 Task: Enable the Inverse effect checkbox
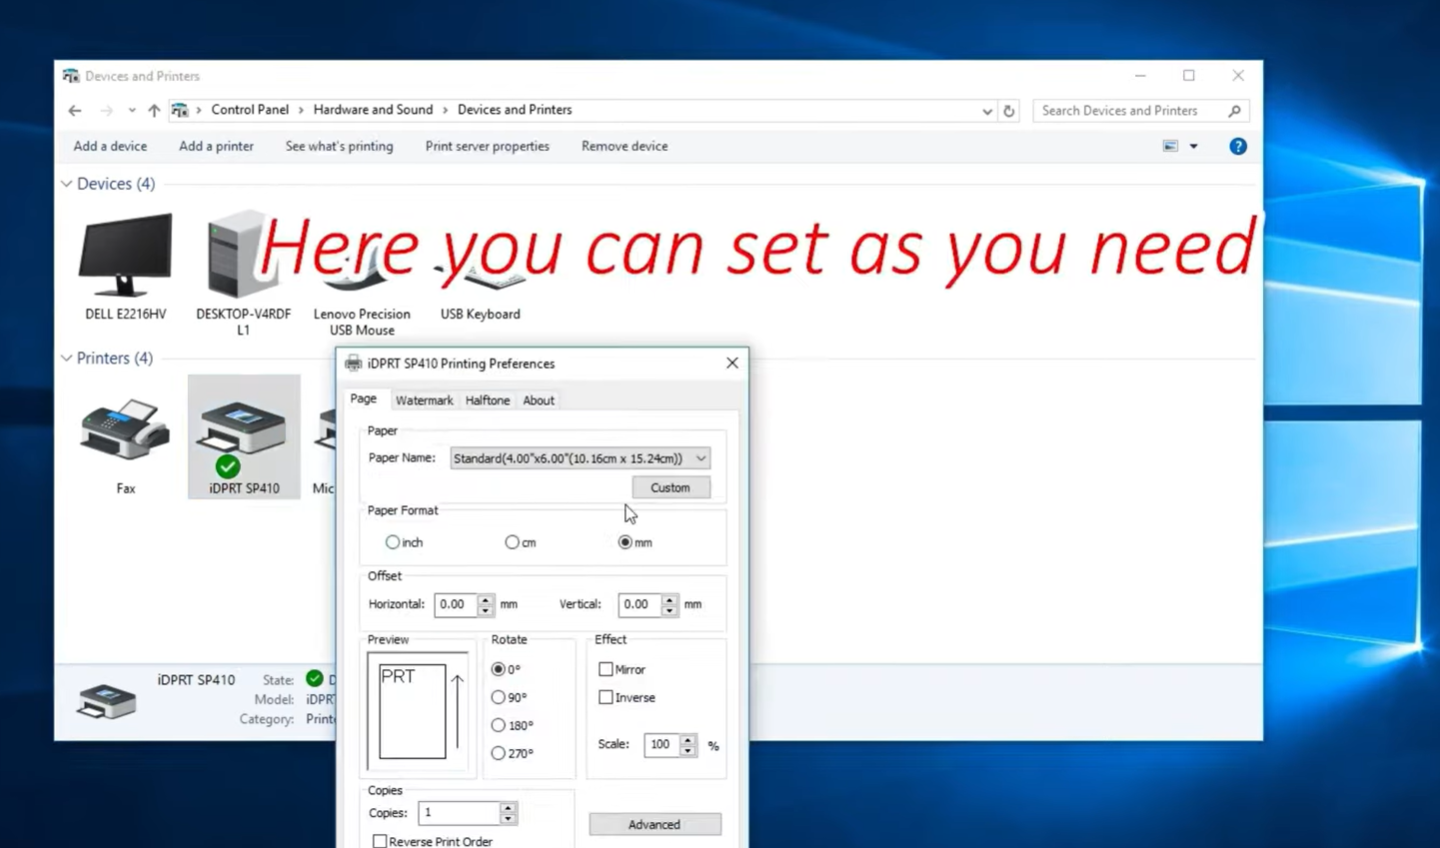tap(605, 697)
